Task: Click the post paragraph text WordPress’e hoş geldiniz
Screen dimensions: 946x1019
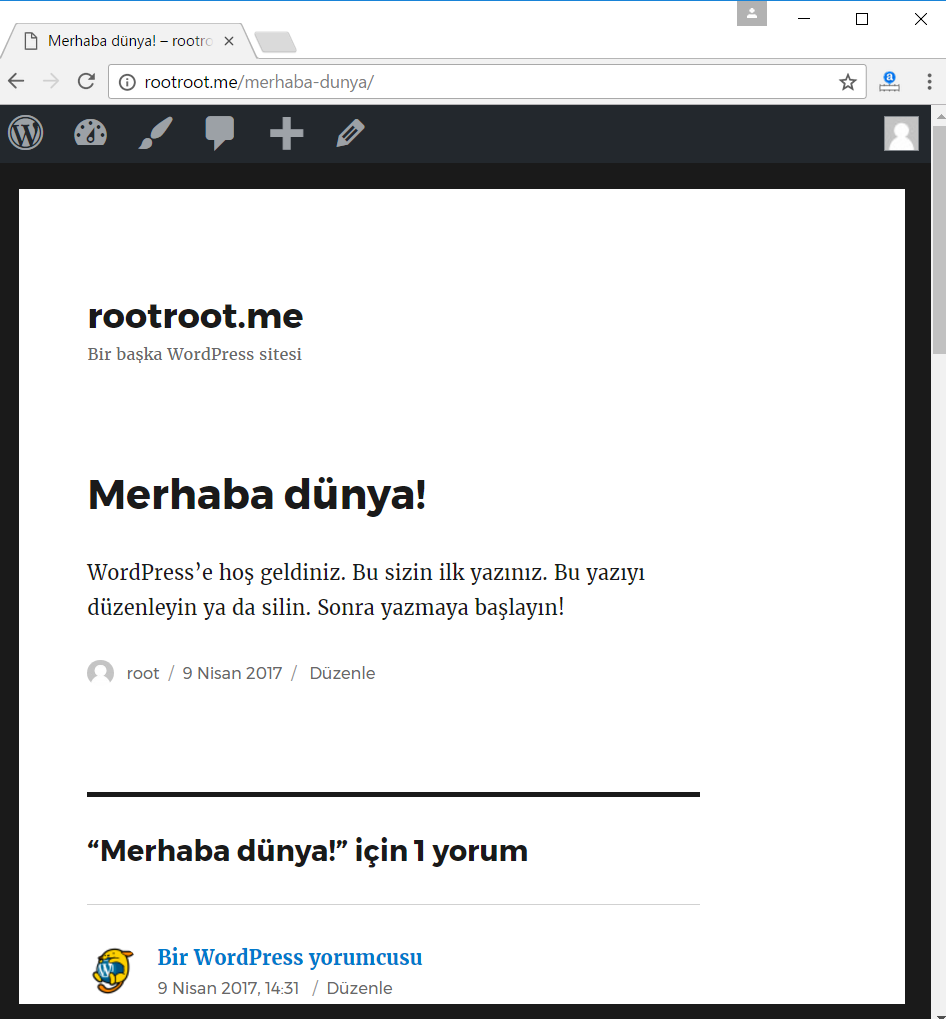Action: 366,590
